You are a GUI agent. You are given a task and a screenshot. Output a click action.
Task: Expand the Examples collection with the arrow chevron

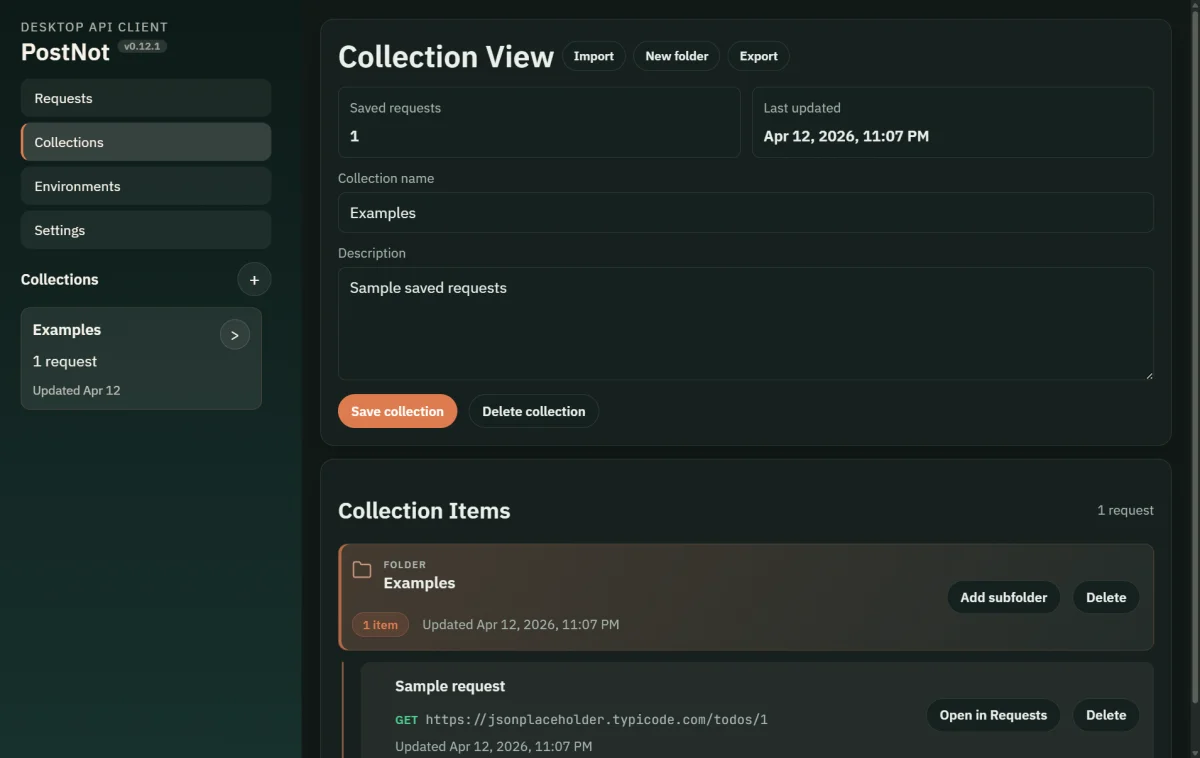pos(234,334)
